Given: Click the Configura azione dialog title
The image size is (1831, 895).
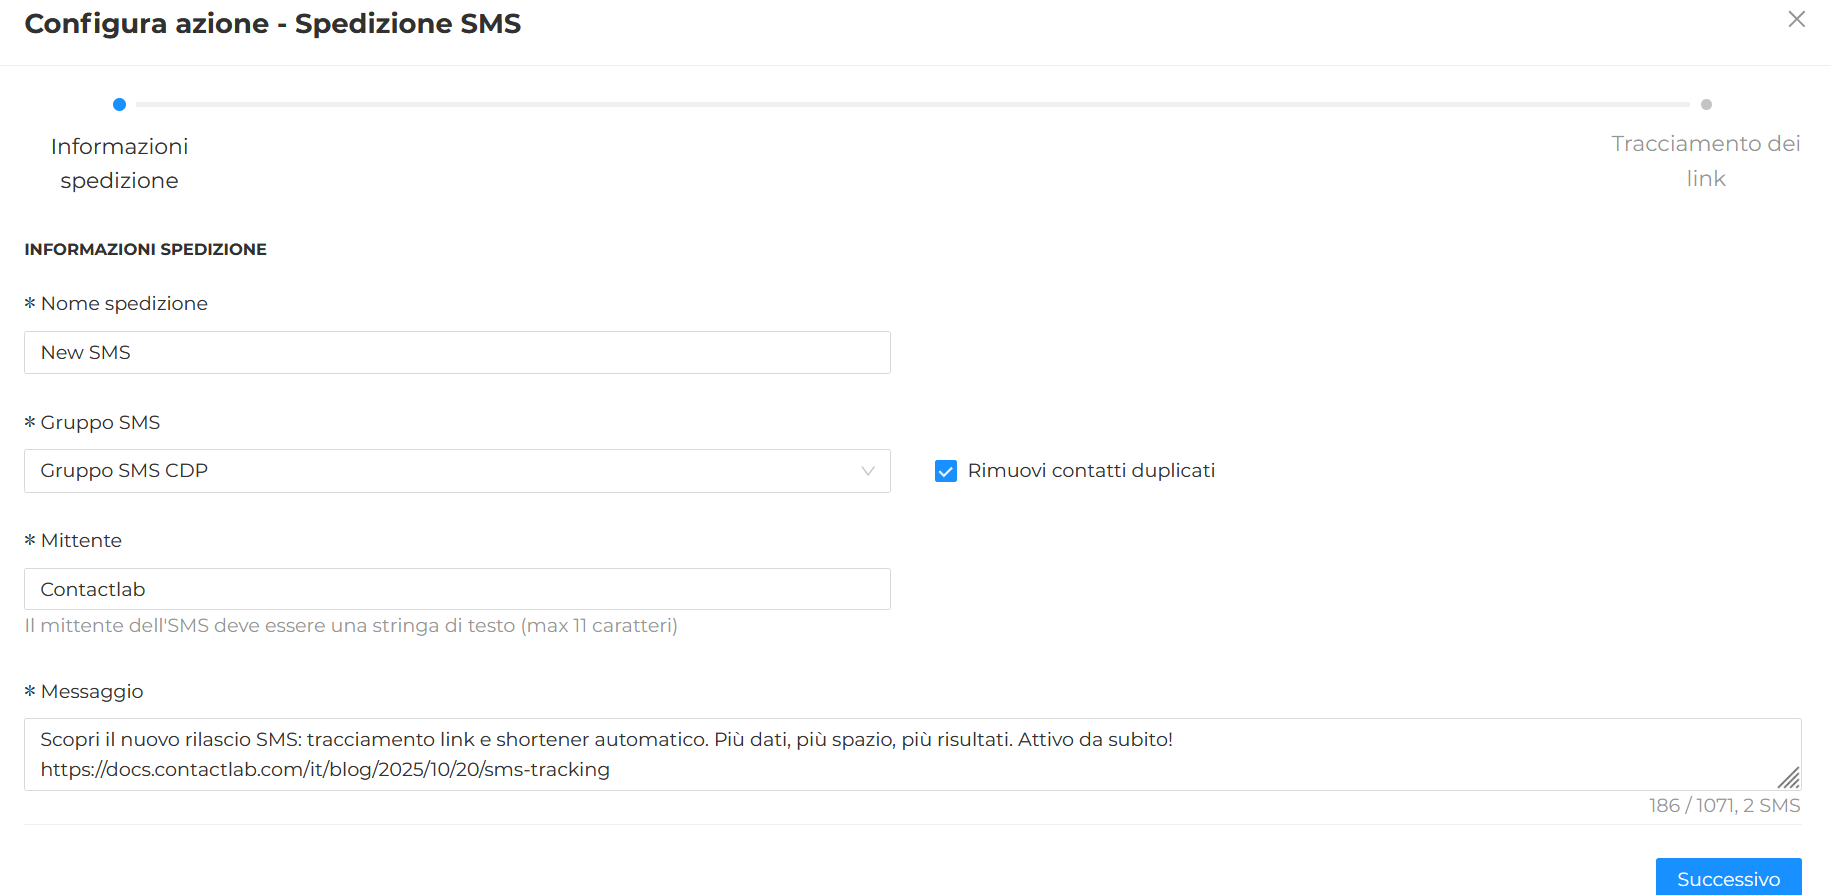Looking at the screenshot, I should point(272,23).
